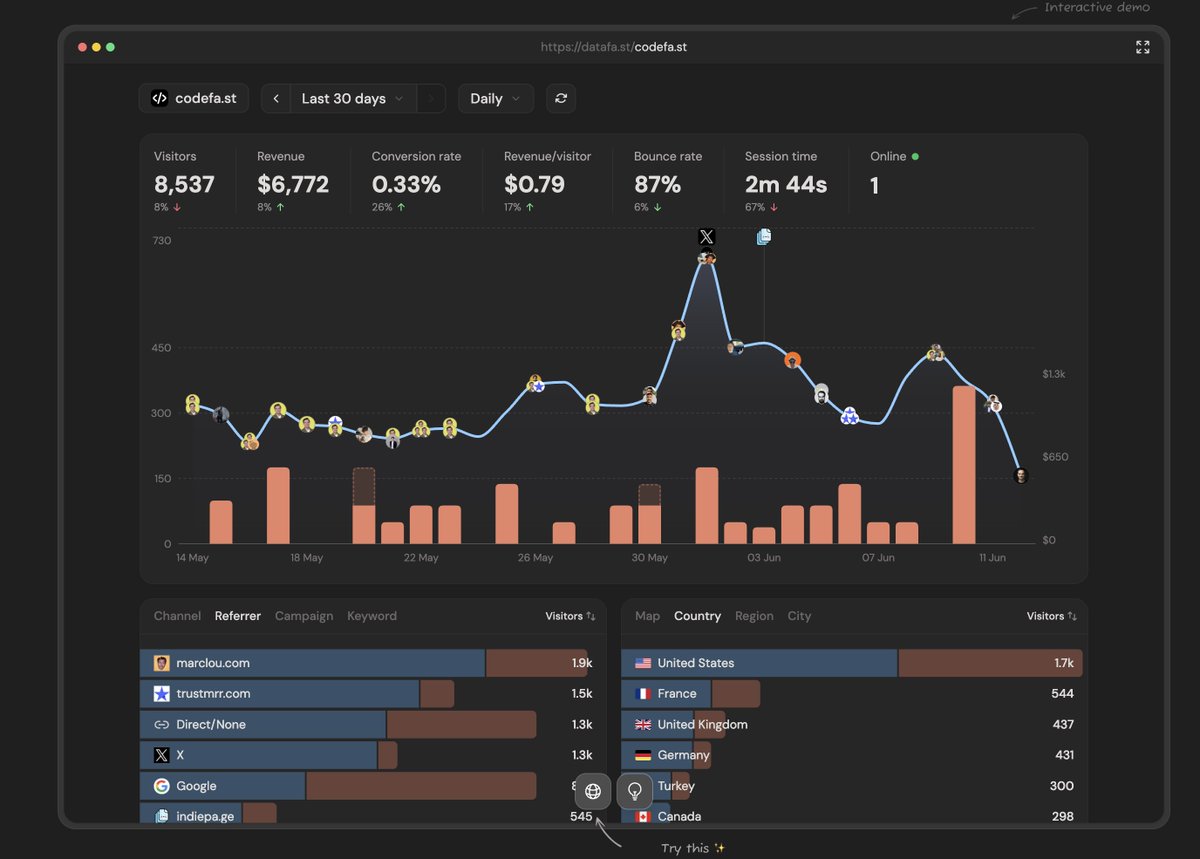
Task: Click the orange avatar marker after 03 Jun
Action: 792,360
